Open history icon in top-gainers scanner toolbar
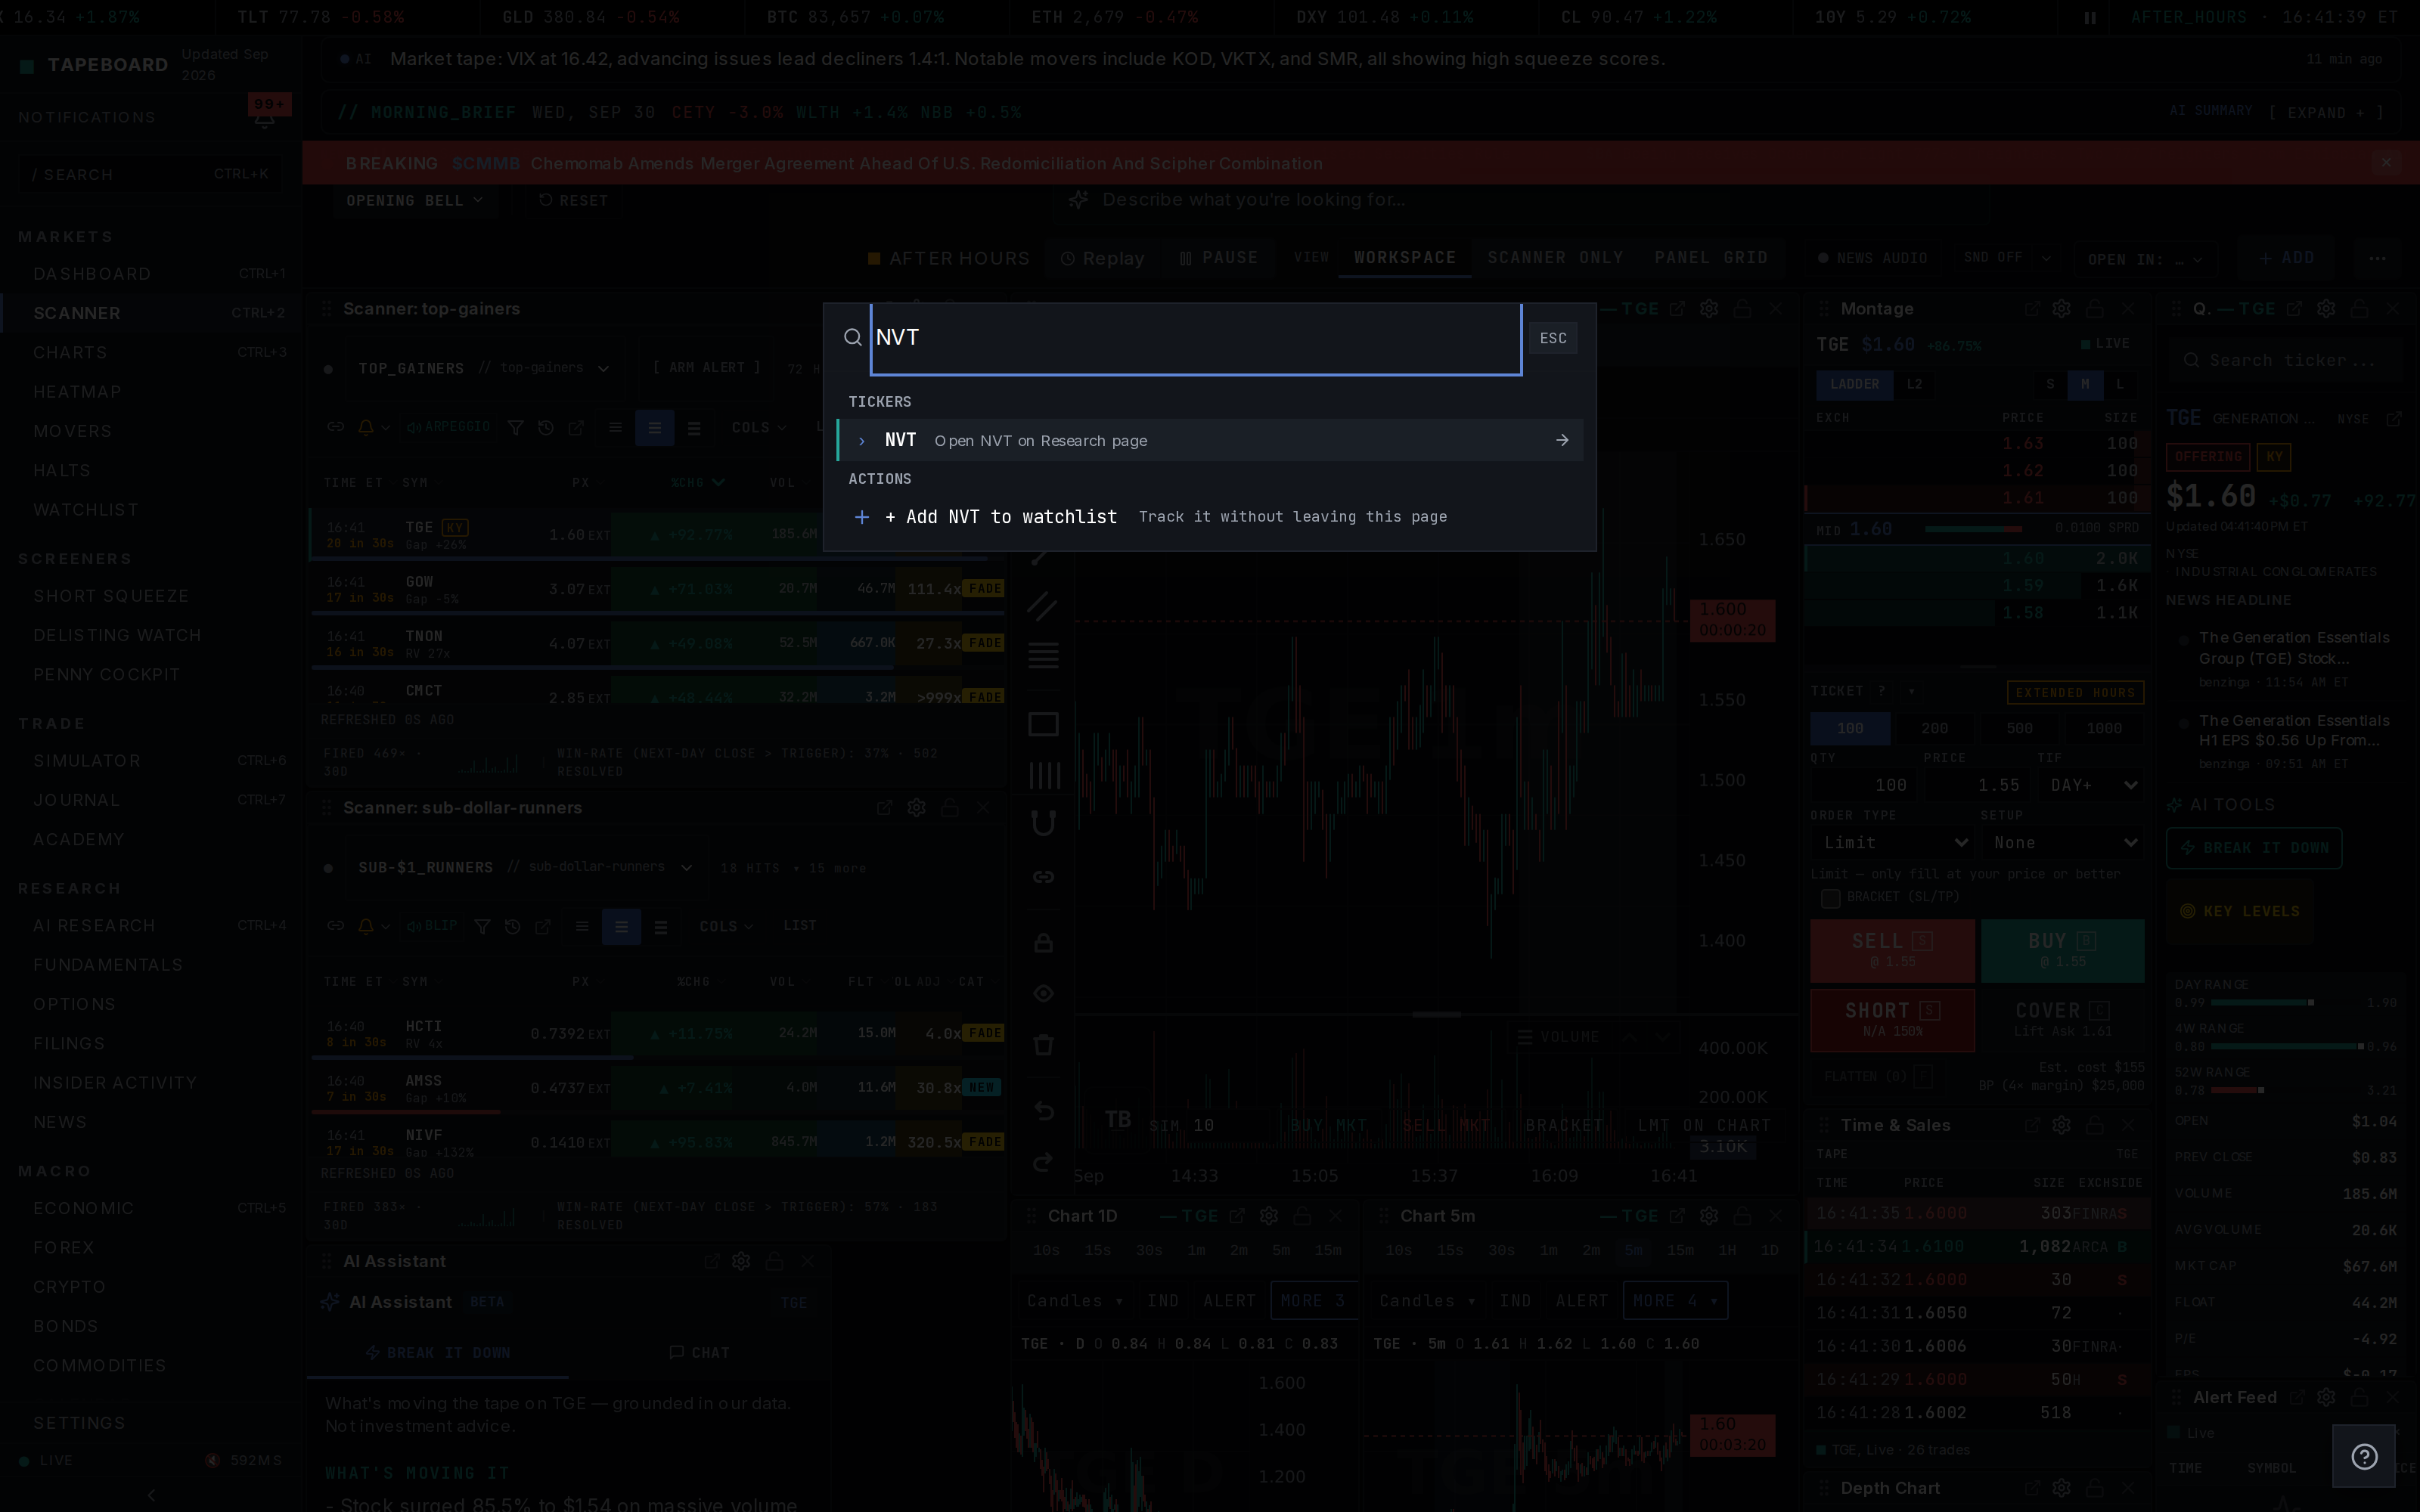This screenshot has height=1512, width=2420. [546, 428]
